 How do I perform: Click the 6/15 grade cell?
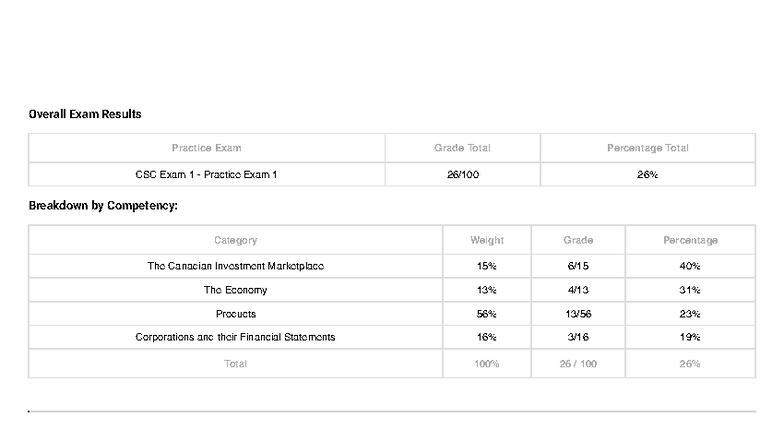click(578, 266)
